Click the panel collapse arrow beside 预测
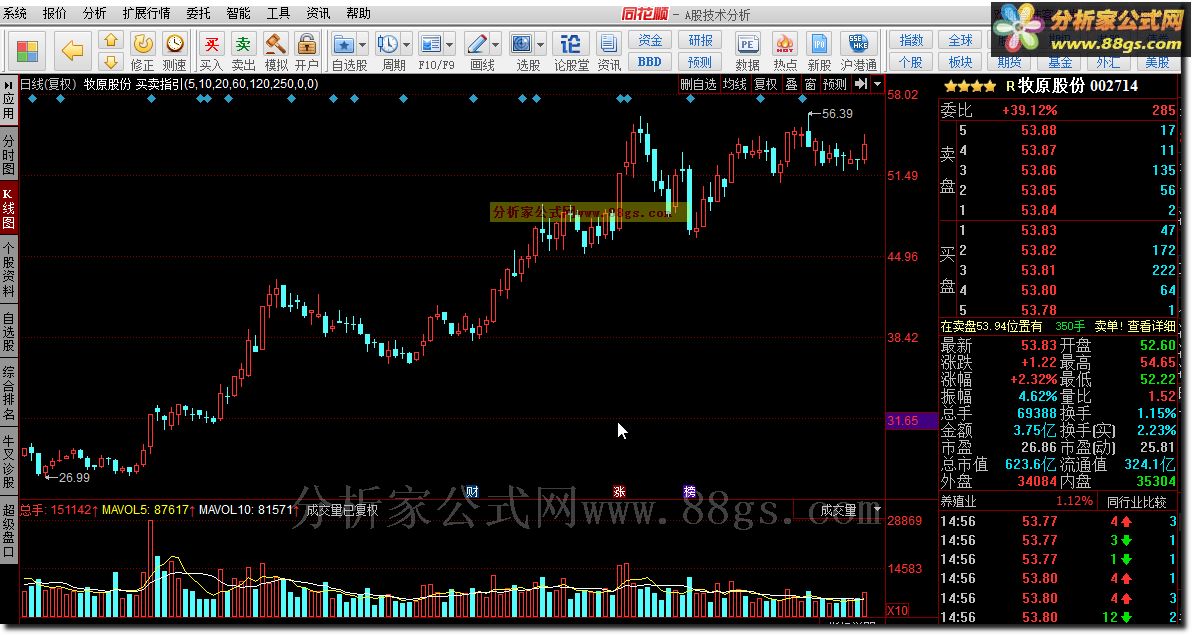The width and height of the screenshot is (1193, 635). 861,84
